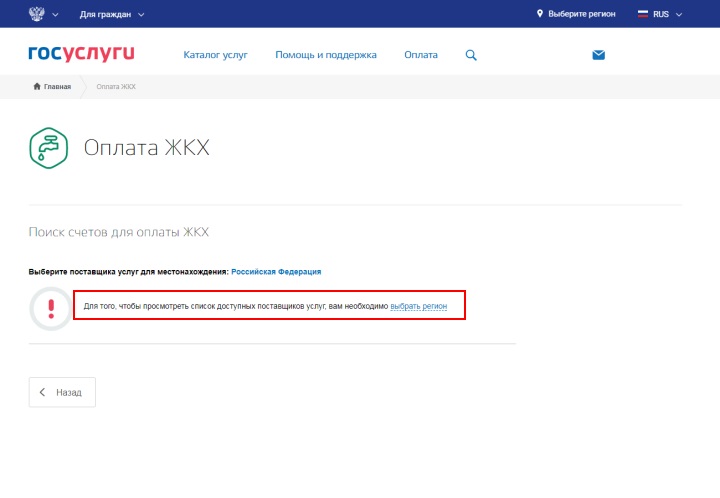Click the 'Оплата ЖКХ' page heading
The width and height of the screenshot is (720, 498).
[x=146, y=148]
